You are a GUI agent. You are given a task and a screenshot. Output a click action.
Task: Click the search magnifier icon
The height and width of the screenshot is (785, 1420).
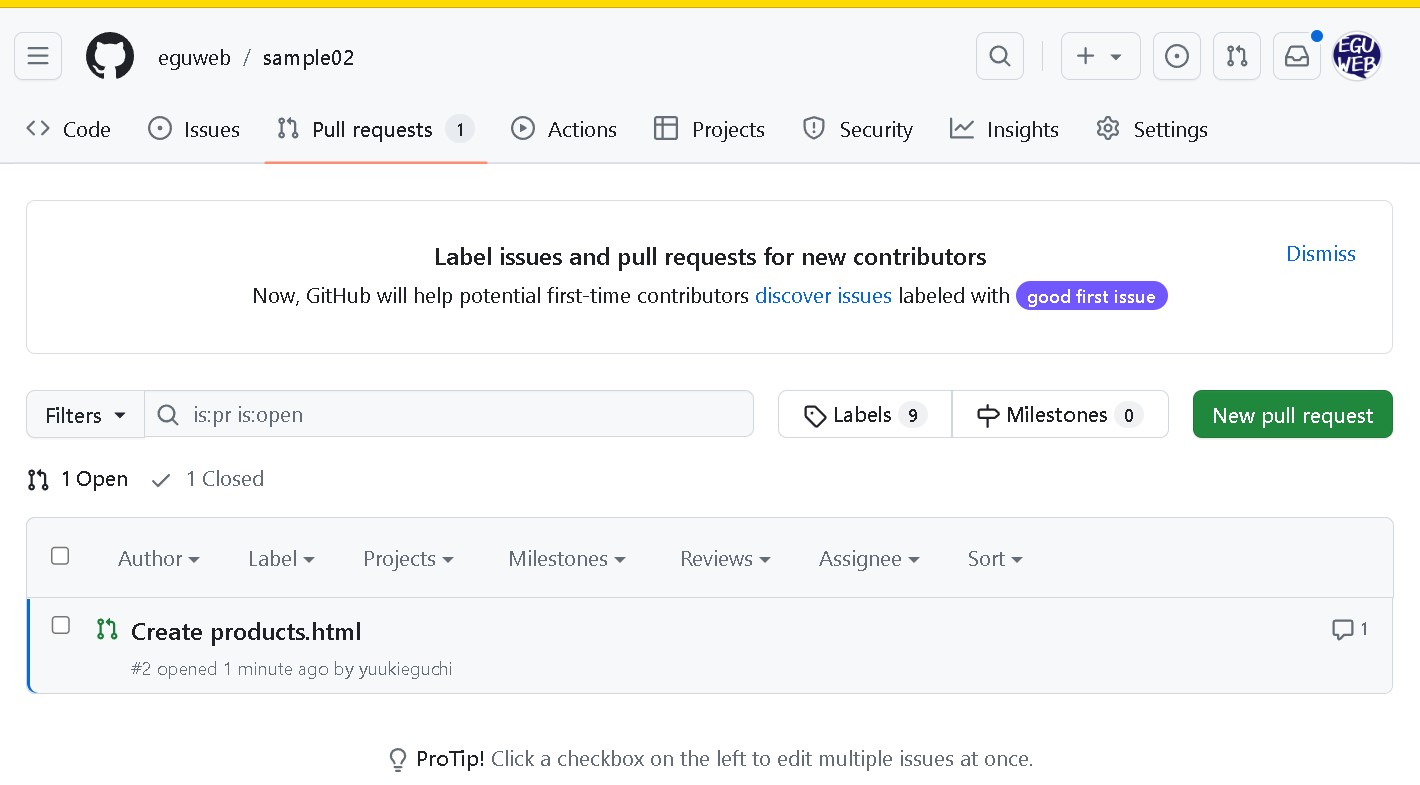point(999,56)
